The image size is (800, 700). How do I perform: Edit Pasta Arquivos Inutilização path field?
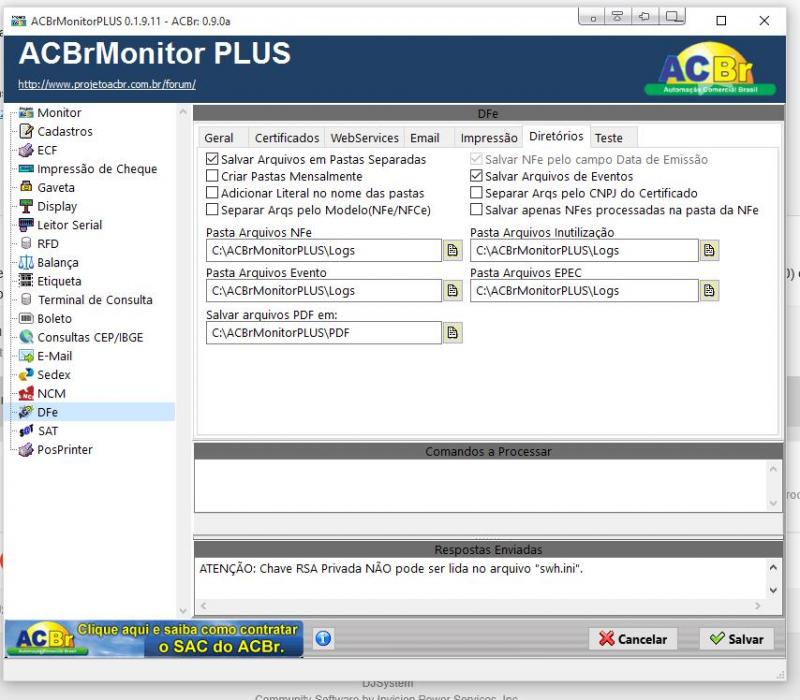[x=584, y=251]
